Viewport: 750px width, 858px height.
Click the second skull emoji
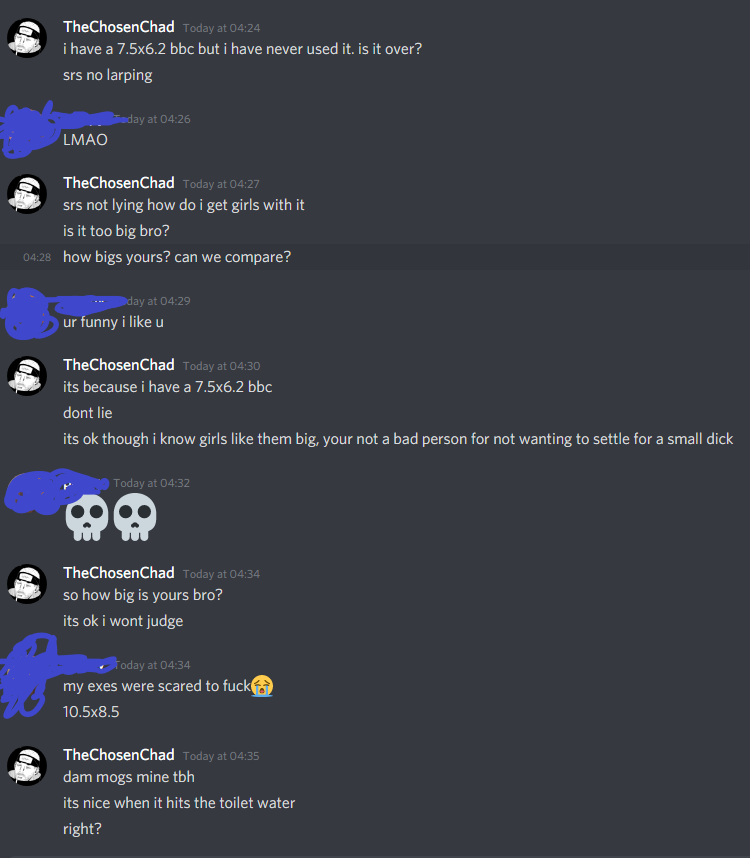(135, 517)
